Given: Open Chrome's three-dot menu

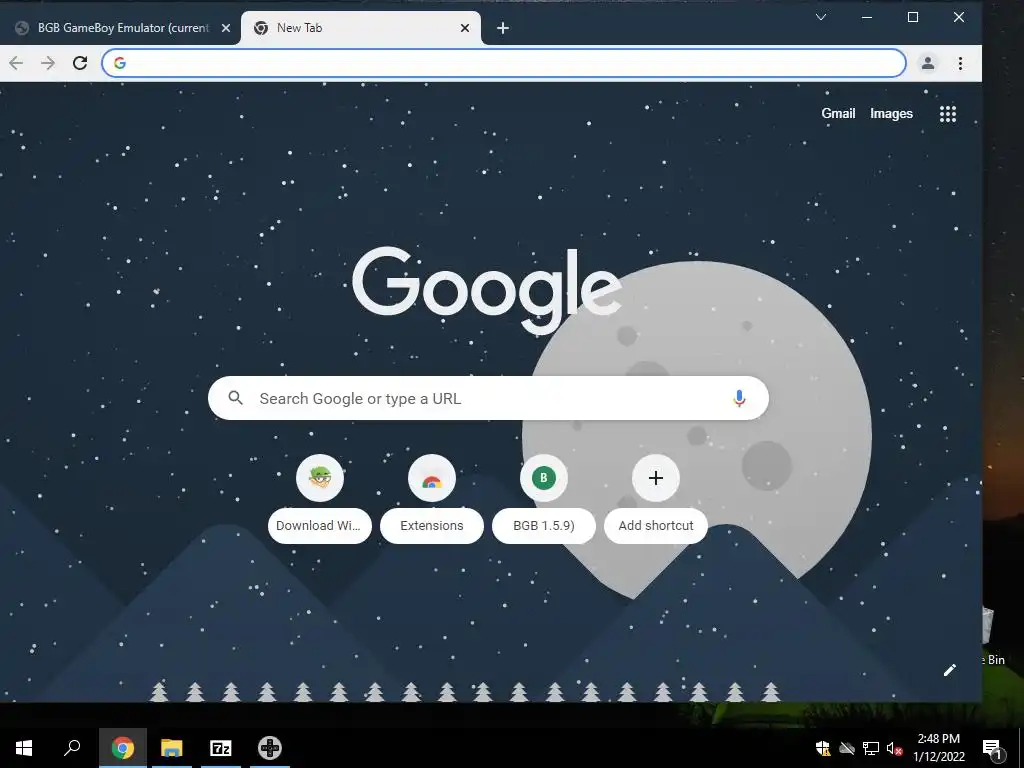Looking at the screenshot, I should (960, 63).
